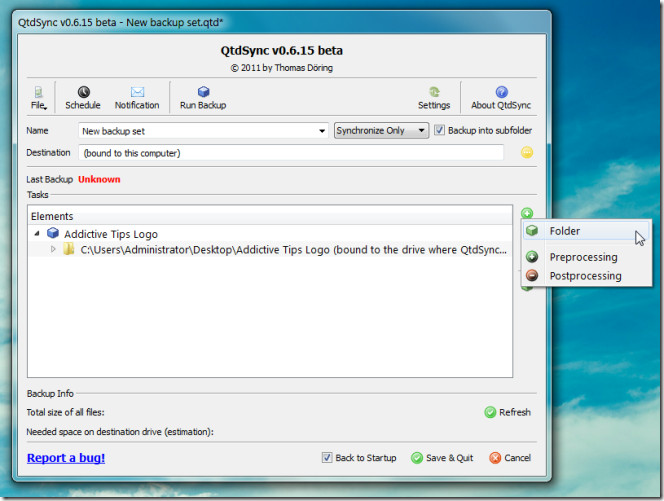Click the Schedule label in toolbar
This screenshot has height=501, width=664.
[x=83, y=105]
